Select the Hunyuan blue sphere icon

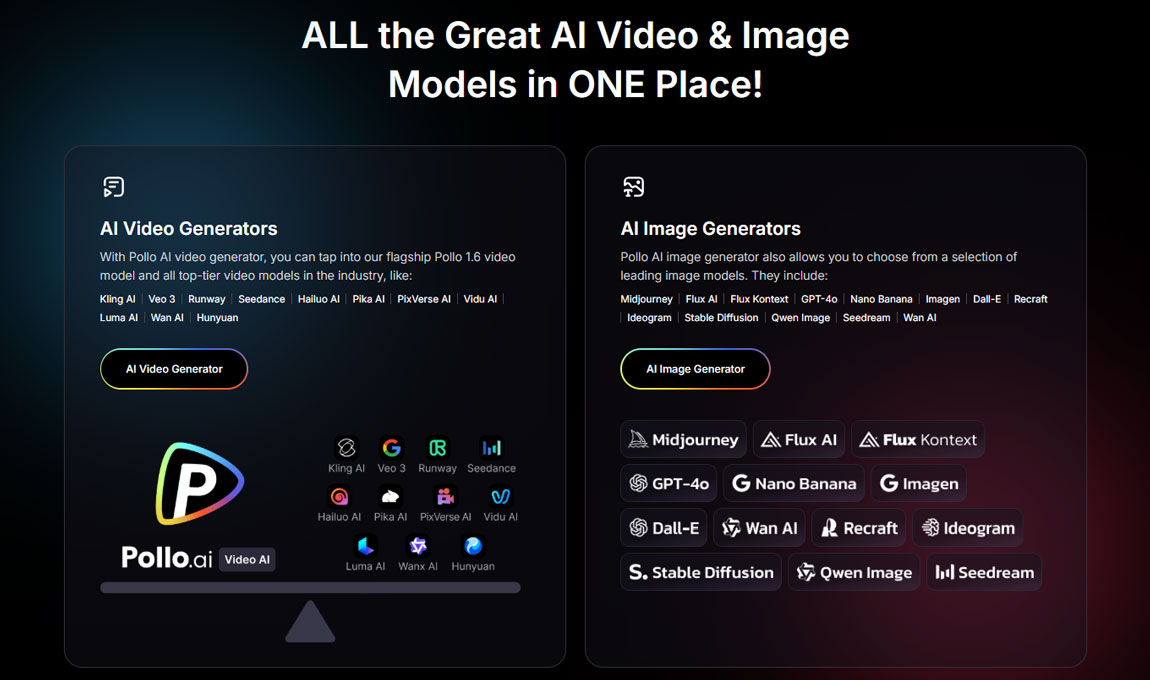[x=473, y=546]
